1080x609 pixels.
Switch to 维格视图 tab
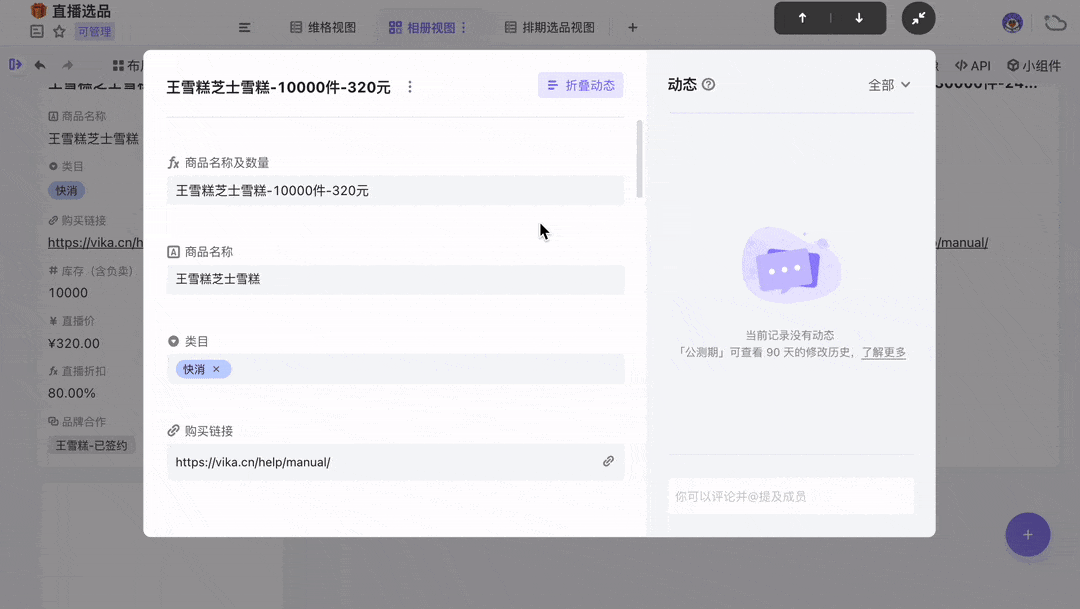coord(323,28)
